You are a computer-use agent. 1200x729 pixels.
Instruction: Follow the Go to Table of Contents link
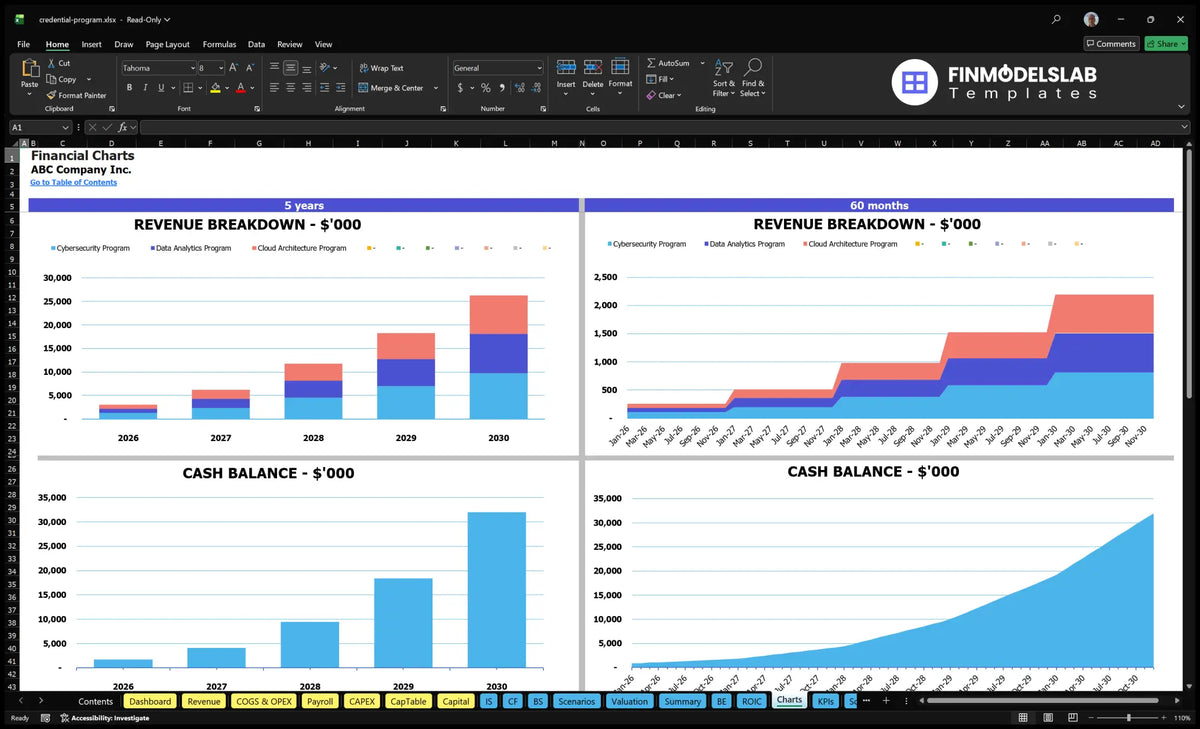(73, 182)
